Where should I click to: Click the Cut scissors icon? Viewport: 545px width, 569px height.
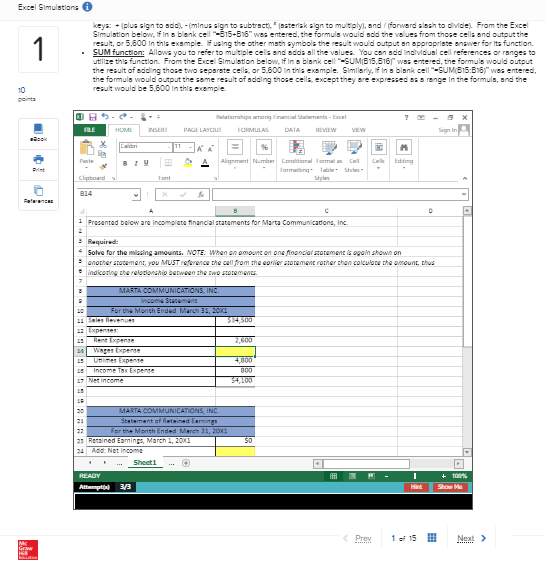[103, 144]
